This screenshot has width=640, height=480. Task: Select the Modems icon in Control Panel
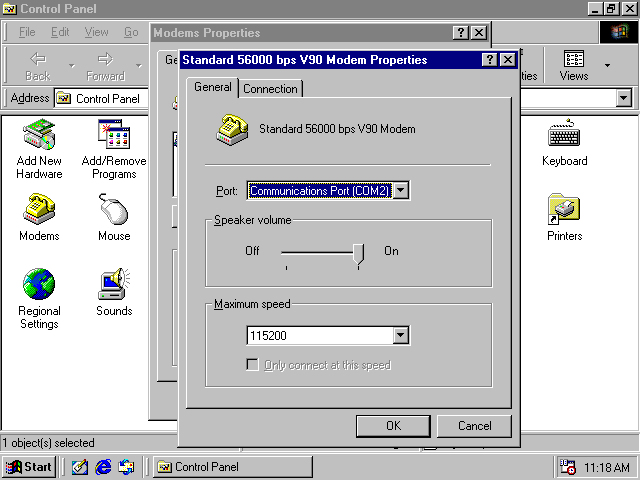pos(39,217)
